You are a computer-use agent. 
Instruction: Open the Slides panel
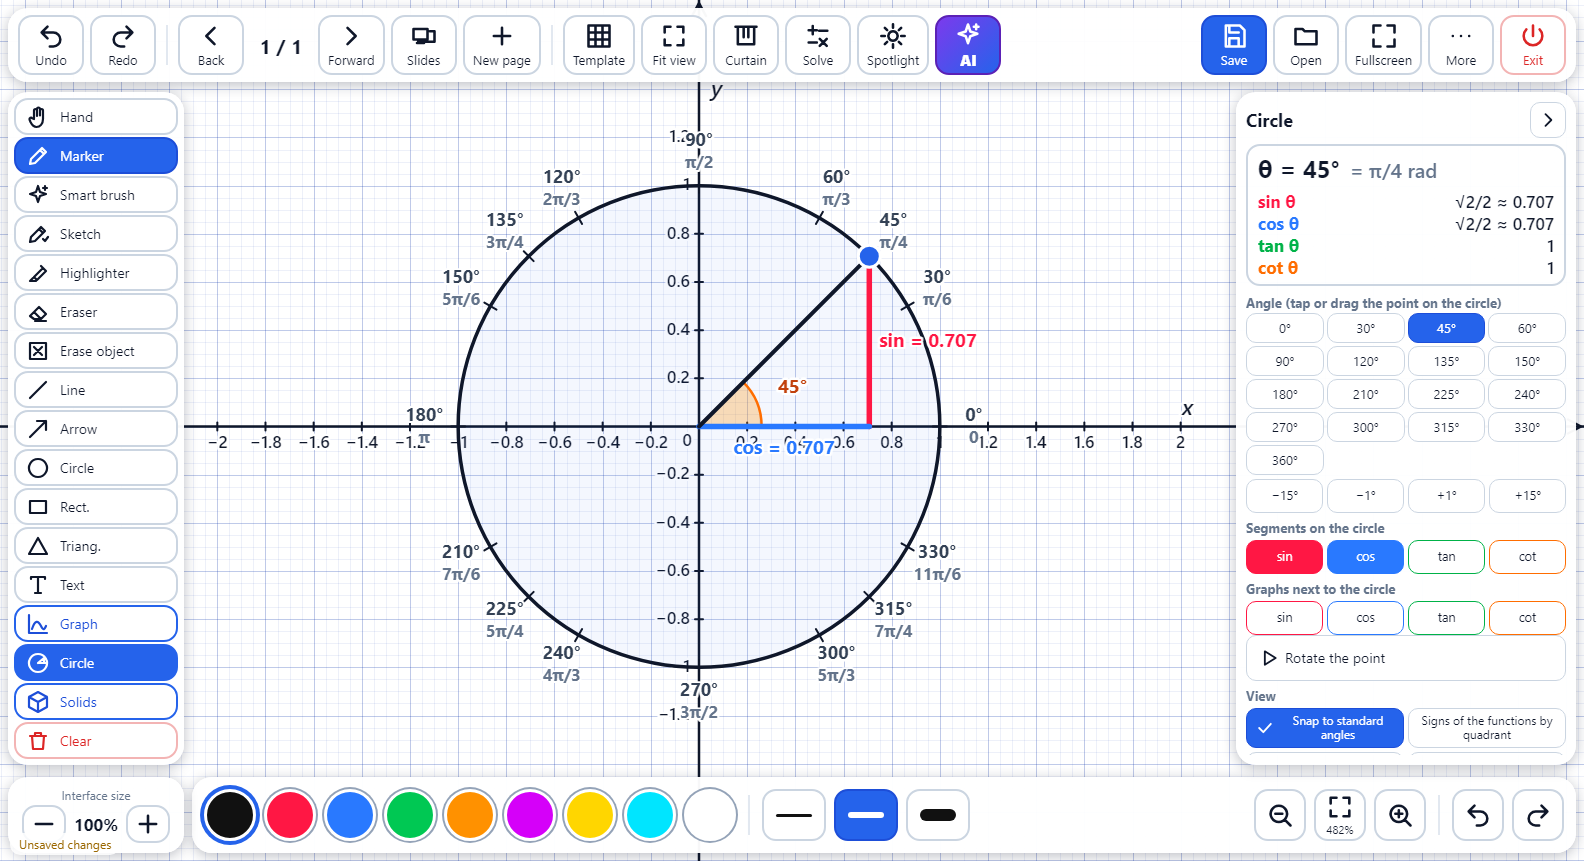point(424,45)
